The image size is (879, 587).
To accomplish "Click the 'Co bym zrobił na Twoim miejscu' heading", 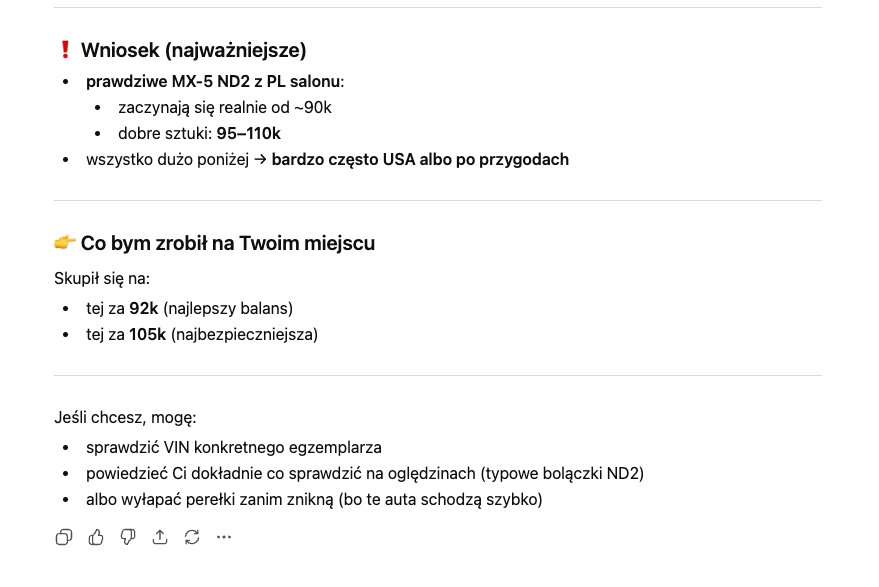I will pyautogui.click(x=227, y=243).
